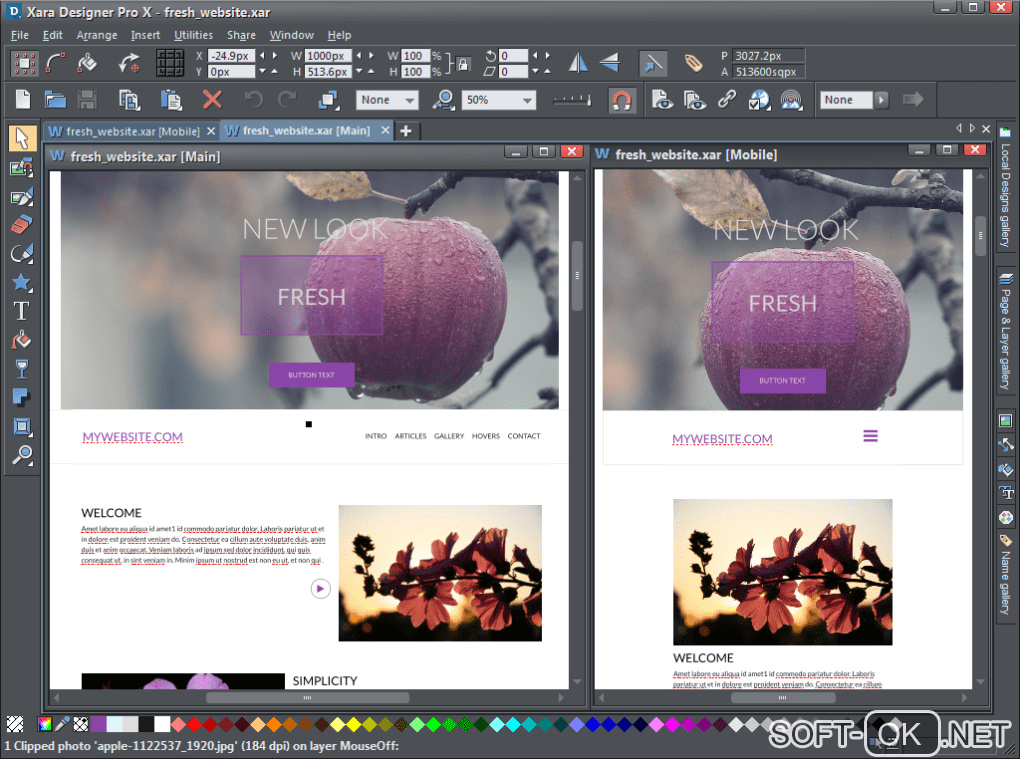Select the Shape Editor pen tool
Screen dimensions: 1020x759
22,254
